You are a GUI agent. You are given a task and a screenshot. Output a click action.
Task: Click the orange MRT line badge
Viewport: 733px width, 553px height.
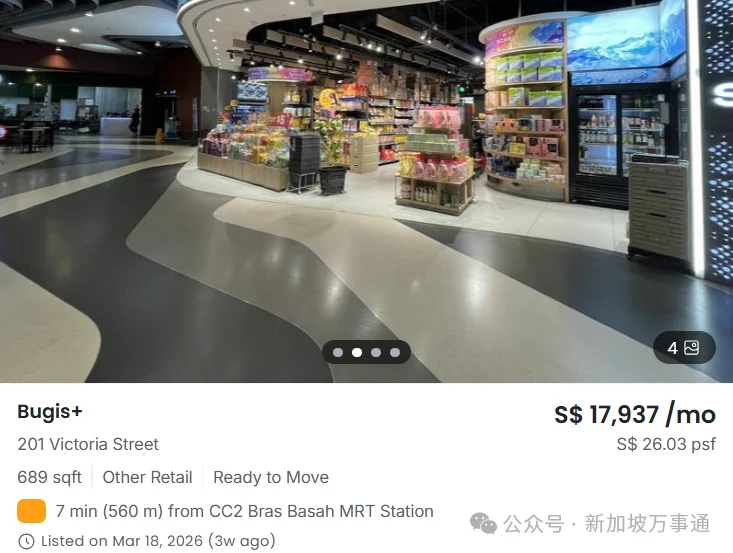(31, 511)
